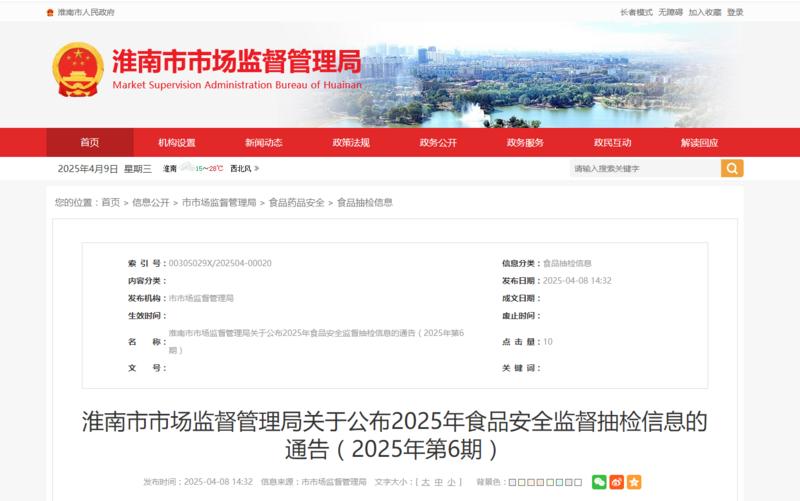
Task: Focus the search keyword input field
Action: coord(645,168)
